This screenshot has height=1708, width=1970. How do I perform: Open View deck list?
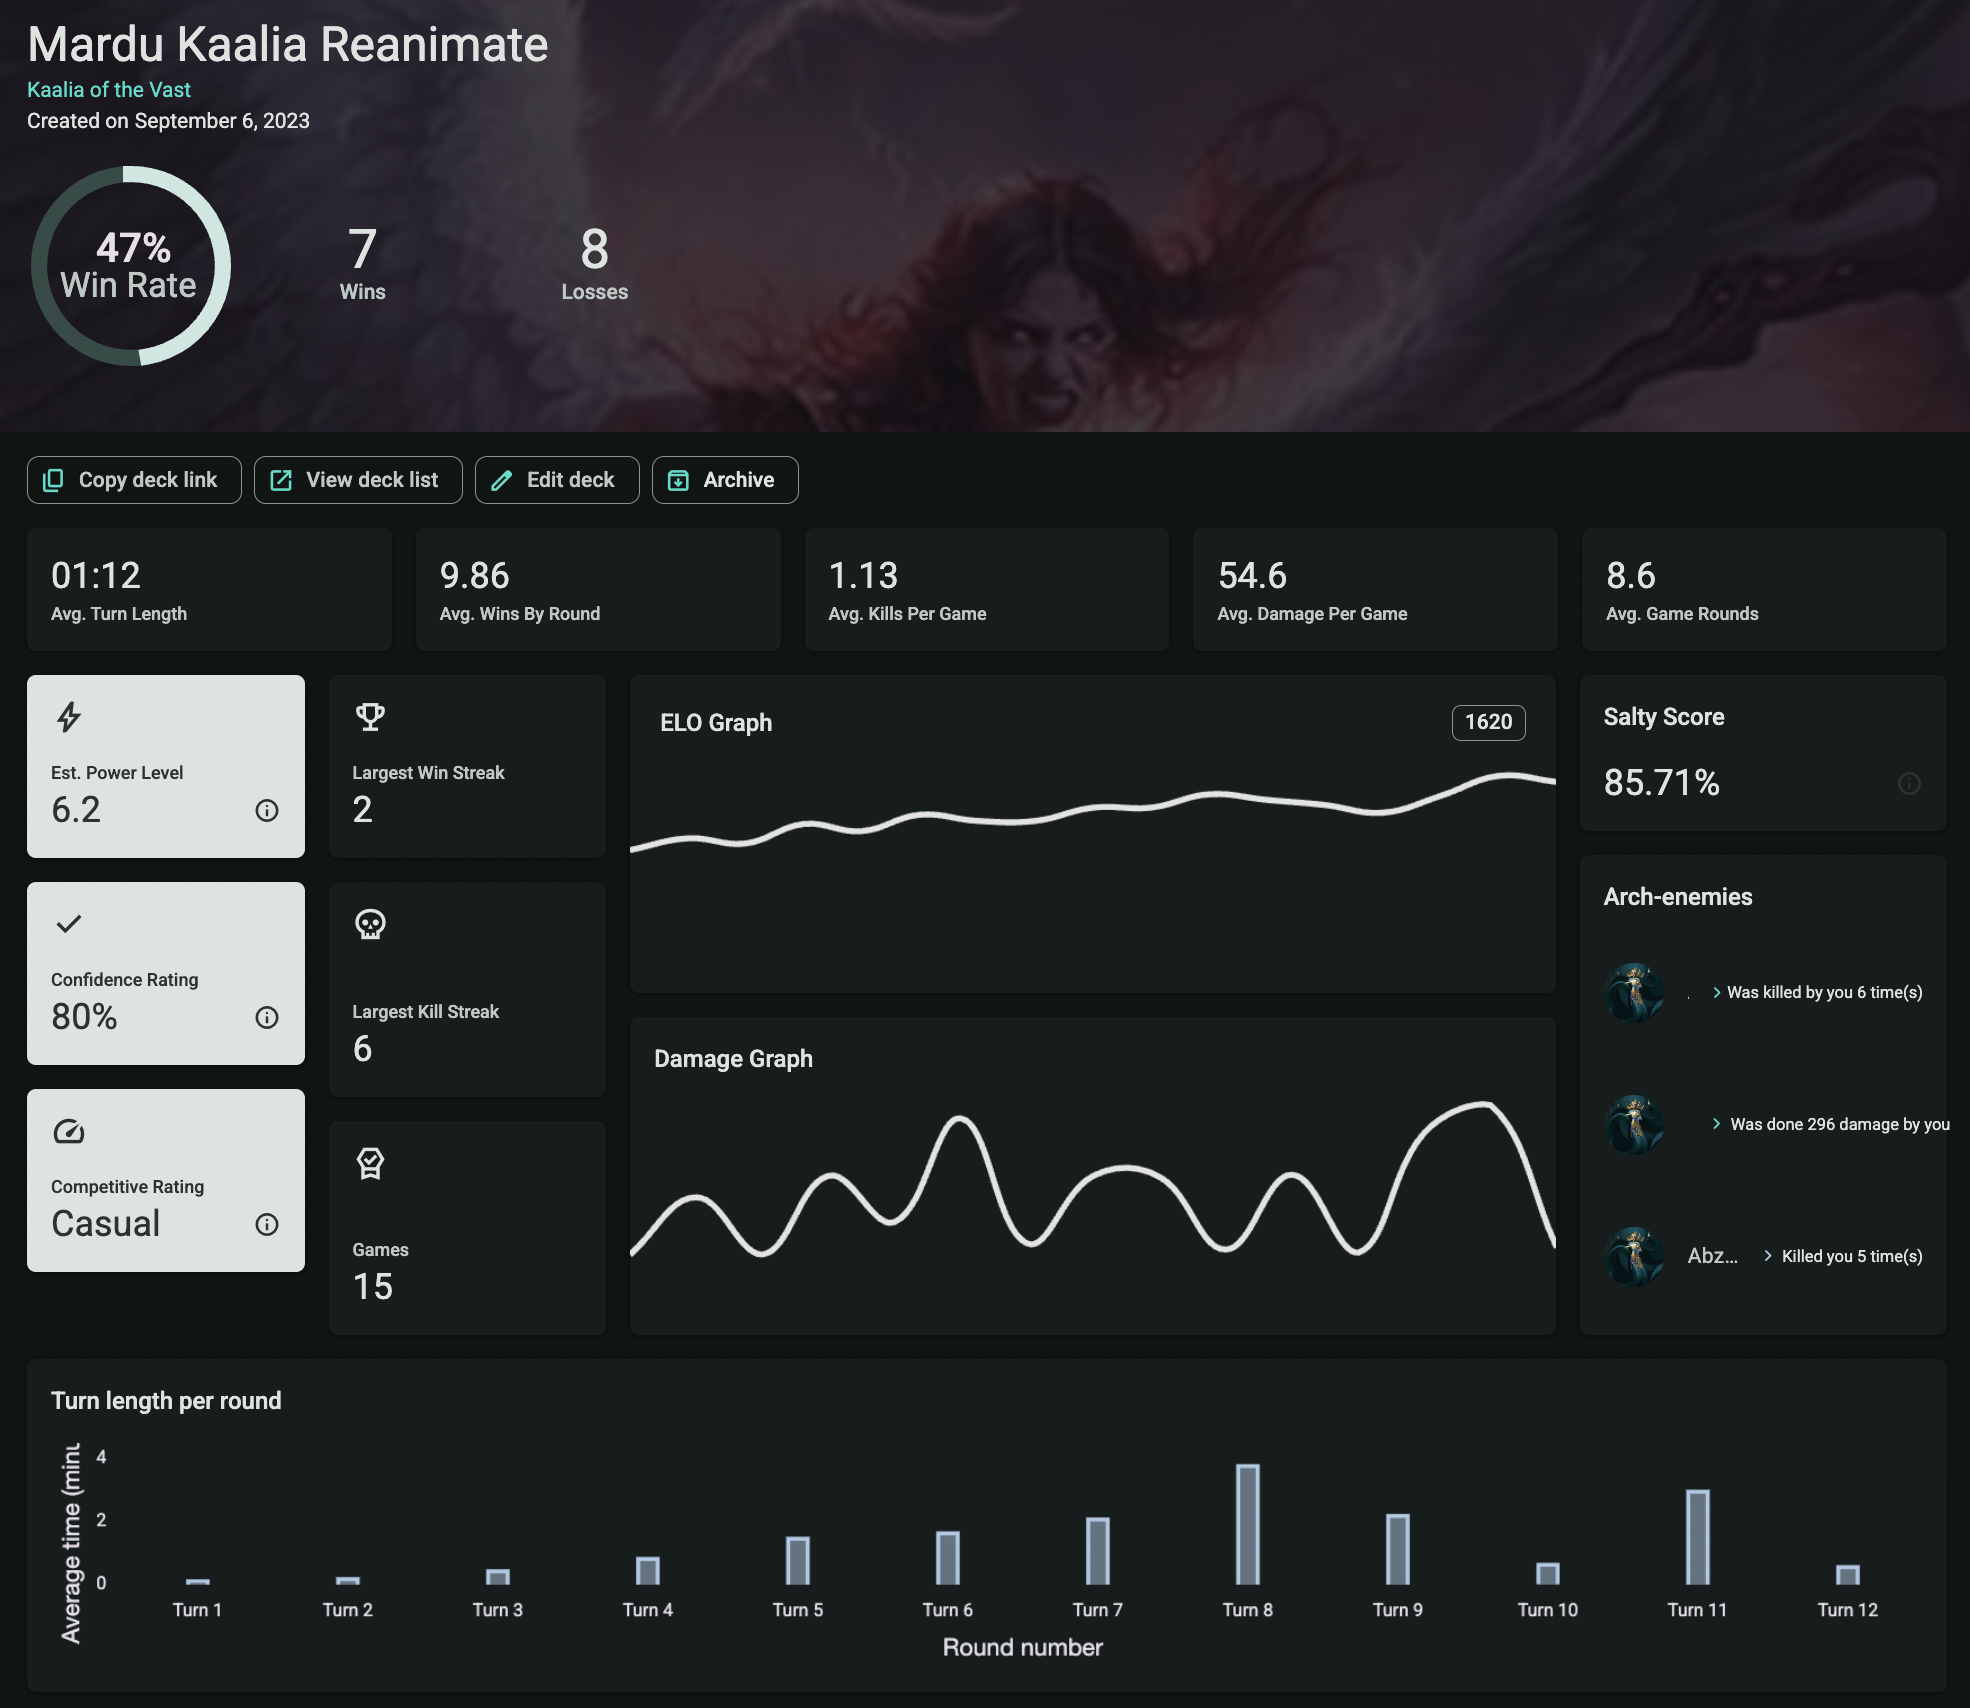[x=358, y=480]
